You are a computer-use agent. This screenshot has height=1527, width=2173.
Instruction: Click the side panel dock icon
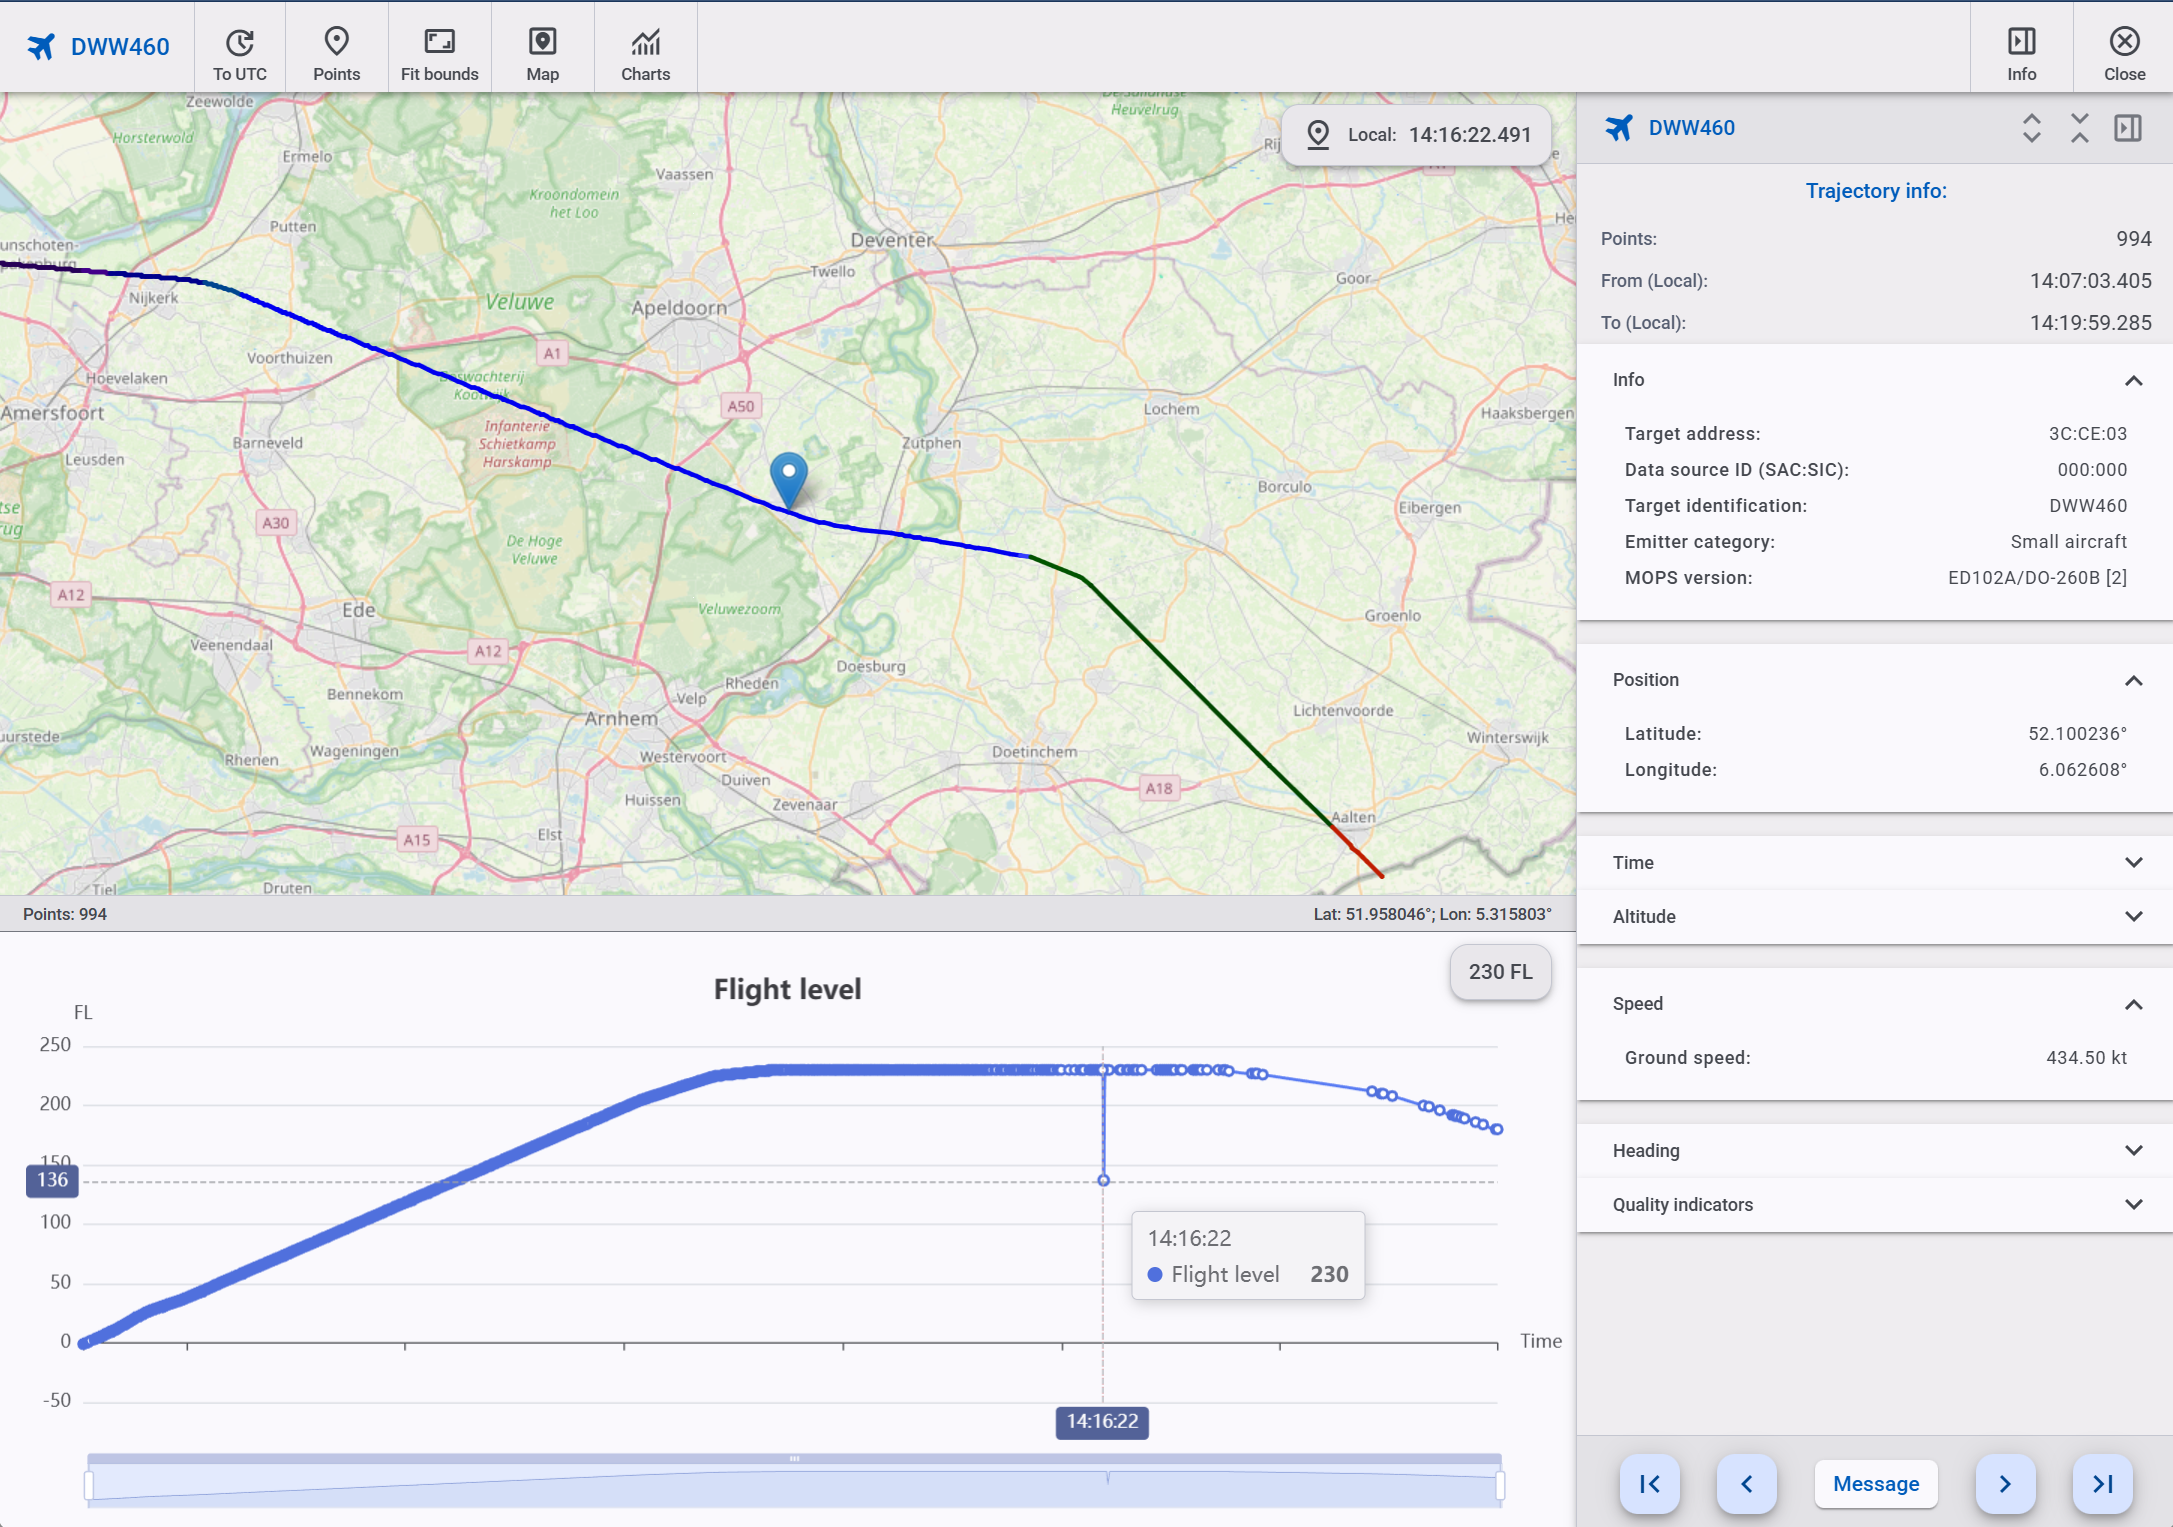tap(2128, 128)
